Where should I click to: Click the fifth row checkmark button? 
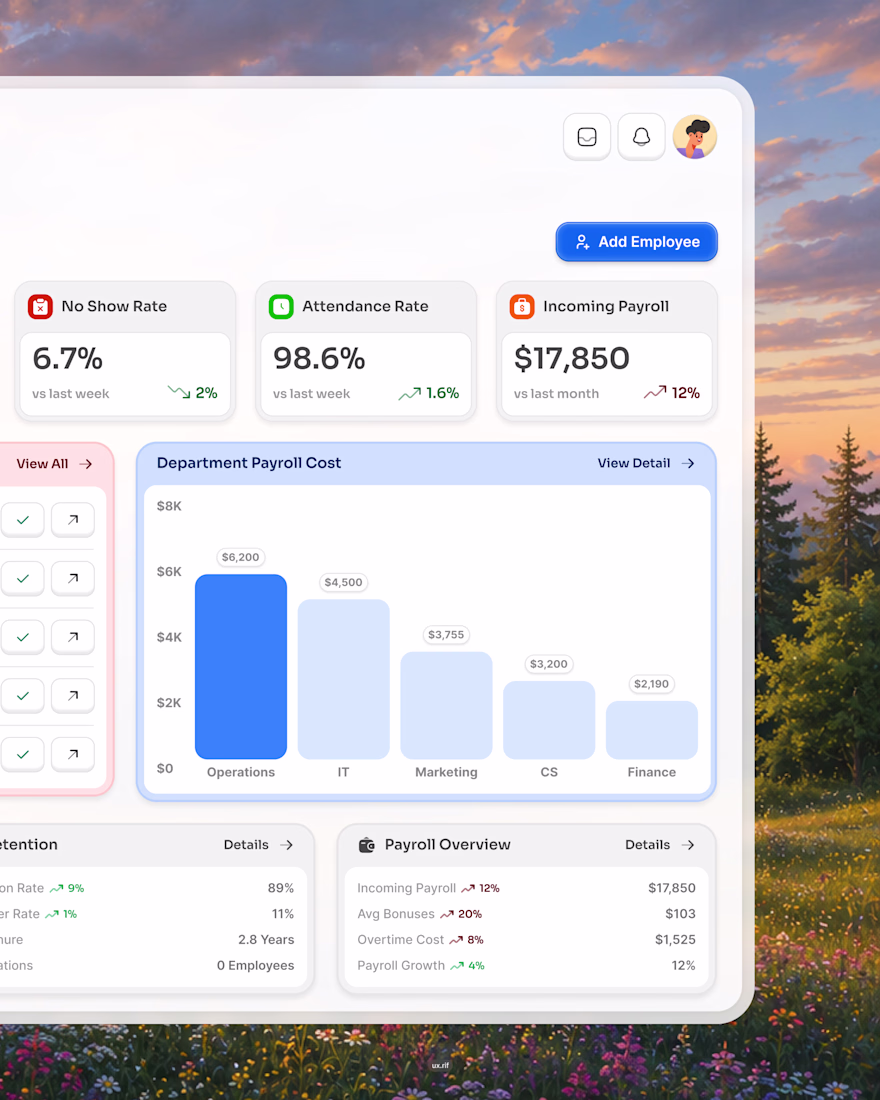22,755
